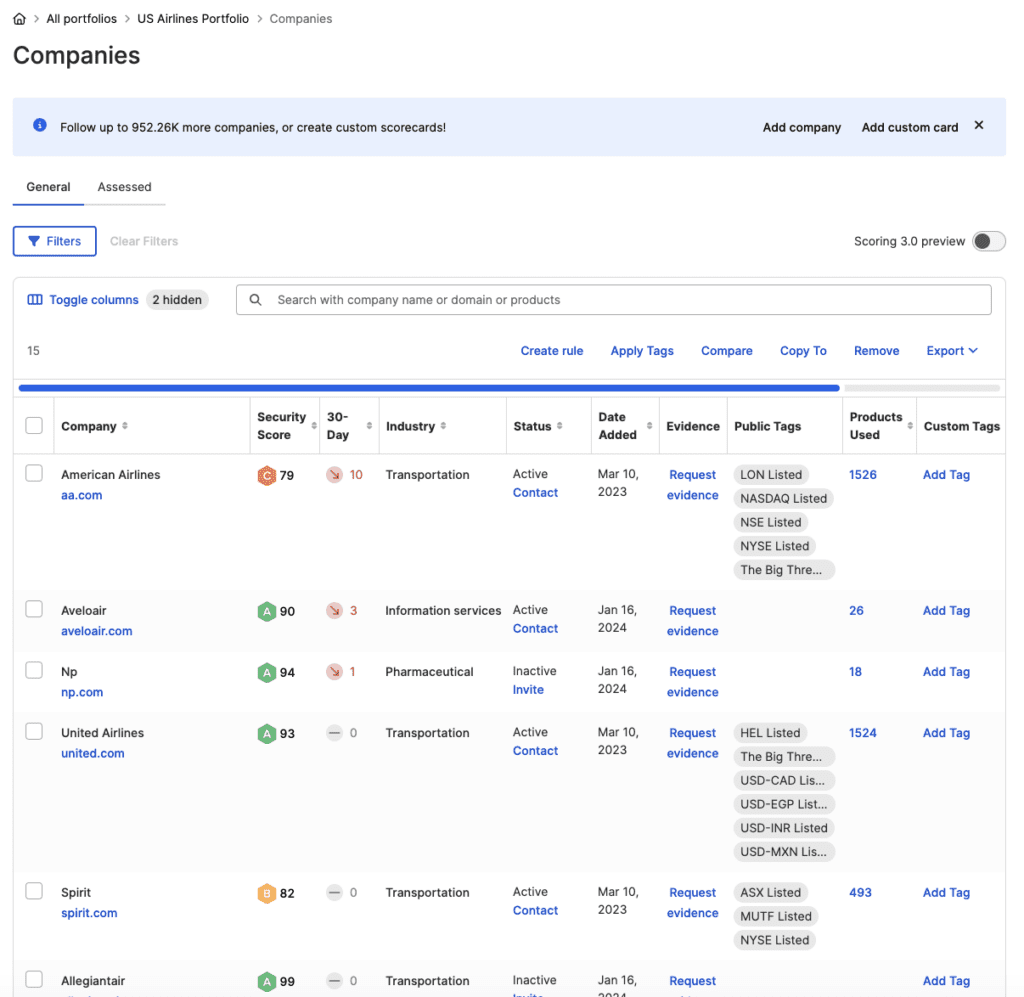Image resolution: width=1024 pixels, height=997 pixels.
Task: Click Create rule action
Action: [552, 351]
